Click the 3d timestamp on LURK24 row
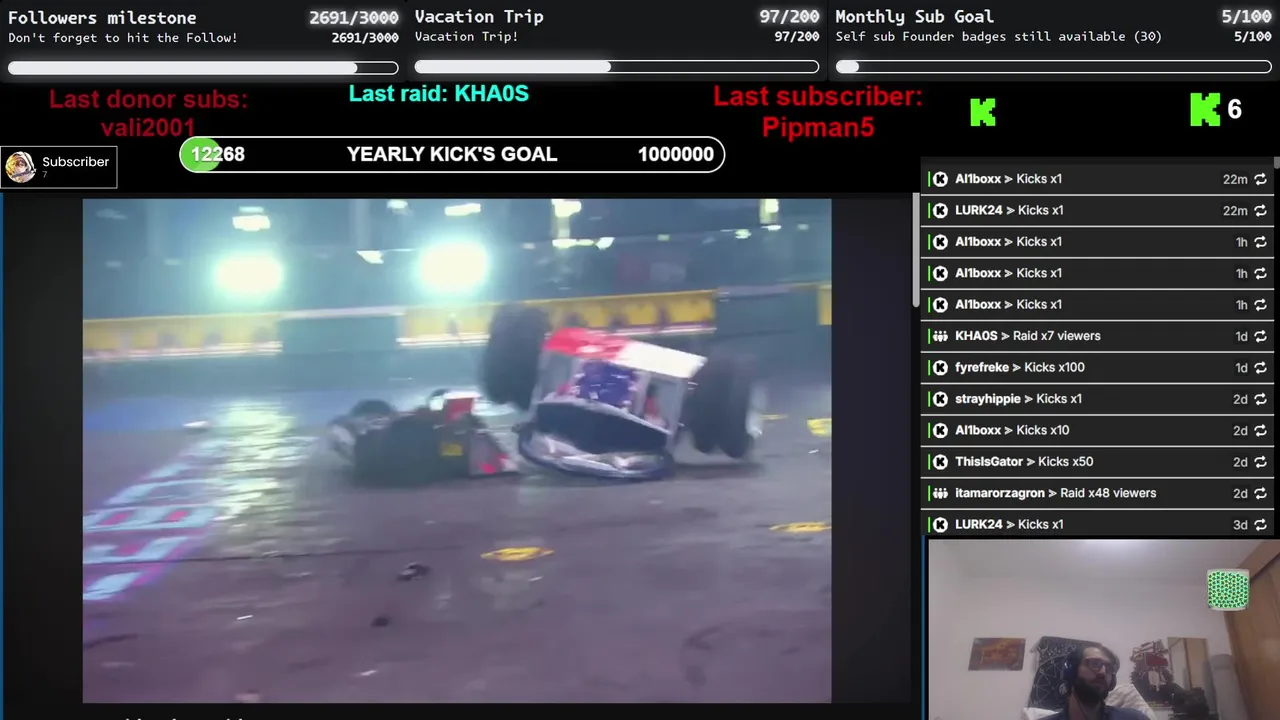 [1240, 524]
